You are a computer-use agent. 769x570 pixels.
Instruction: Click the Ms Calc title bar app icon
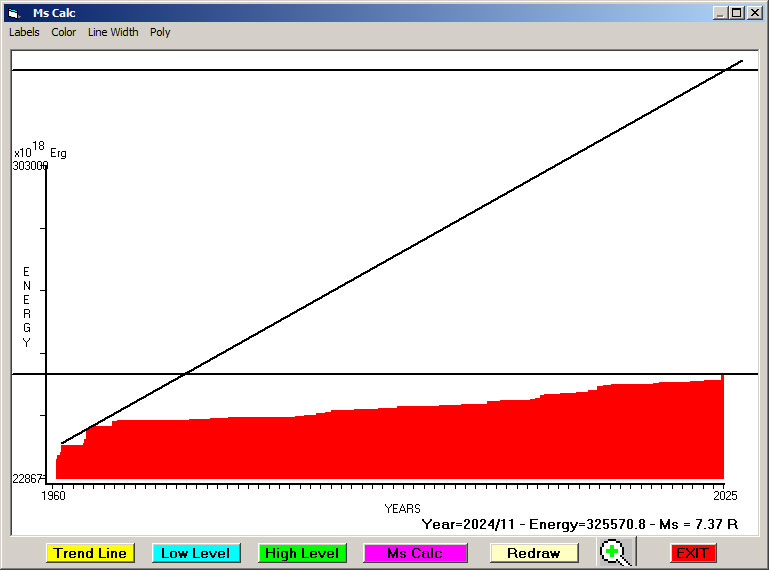point(14,13)
